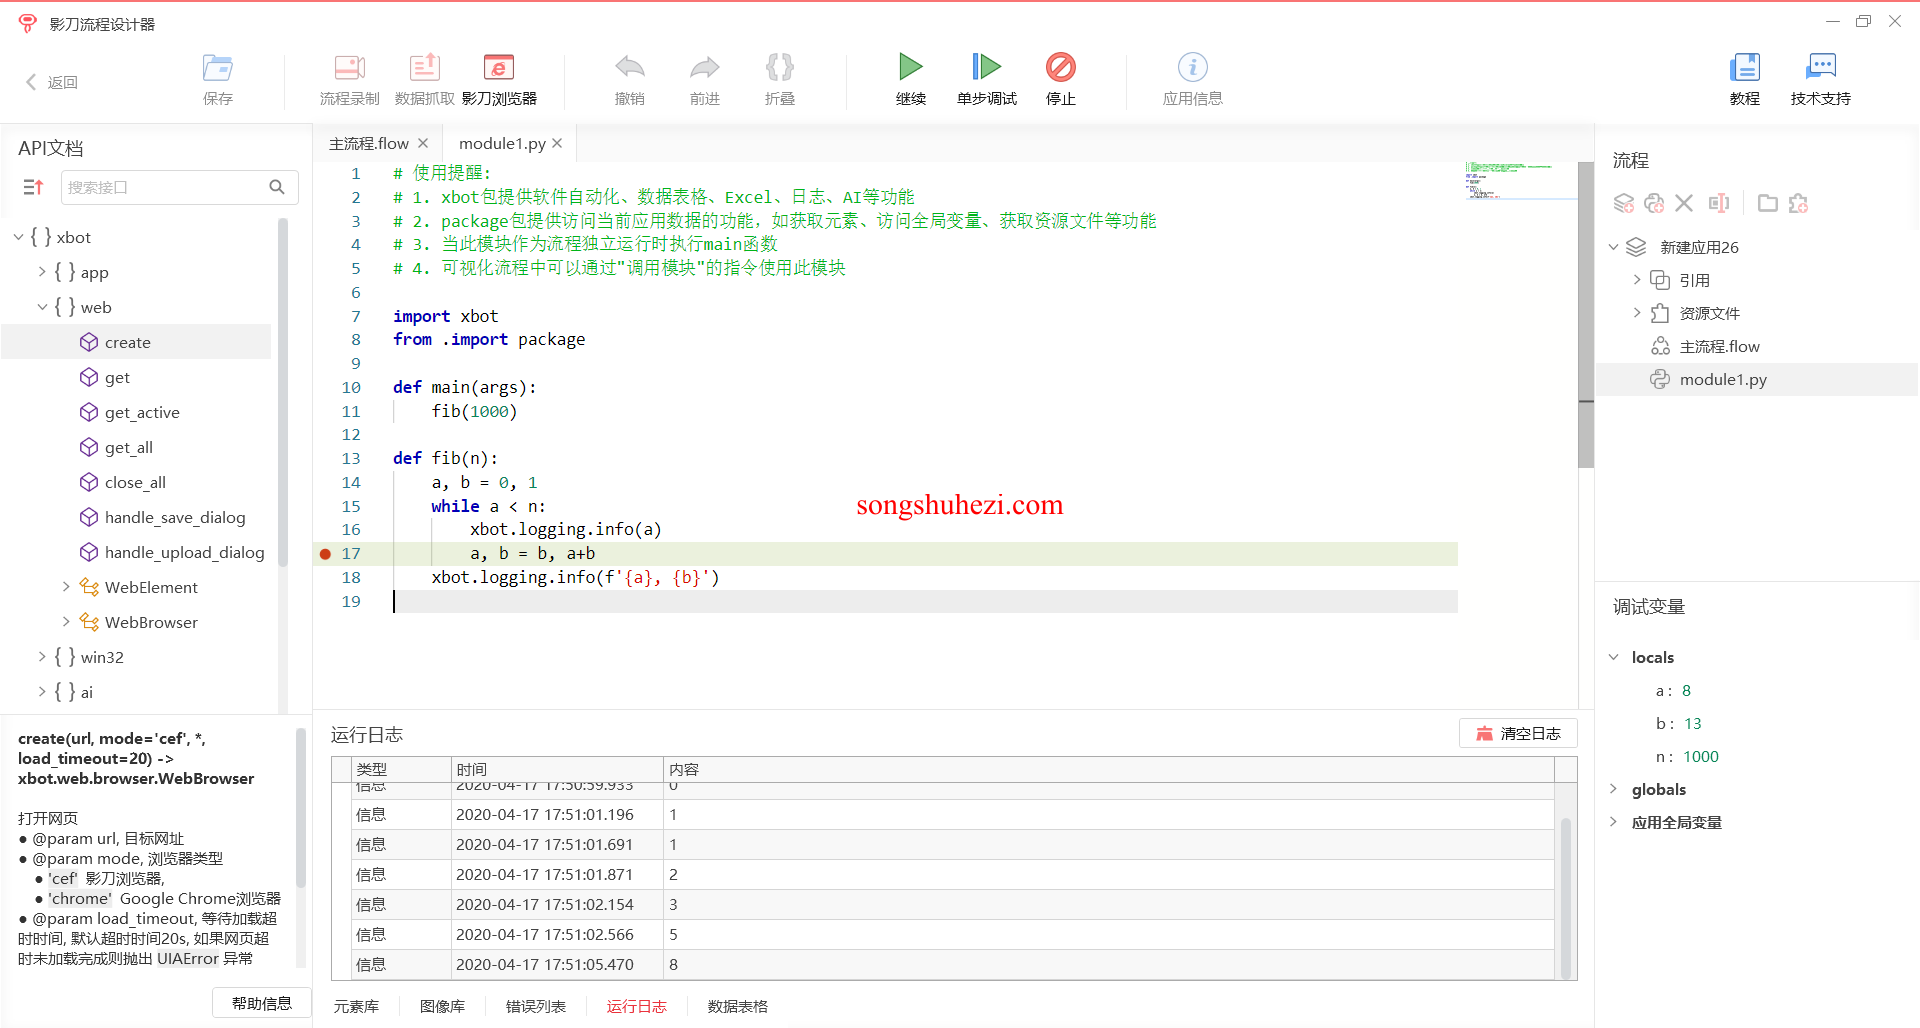The height and width of the screenshot is (1028, 1920).
Task: Open the 图像库 bottom tab
Action: (x=442, y=1006)
